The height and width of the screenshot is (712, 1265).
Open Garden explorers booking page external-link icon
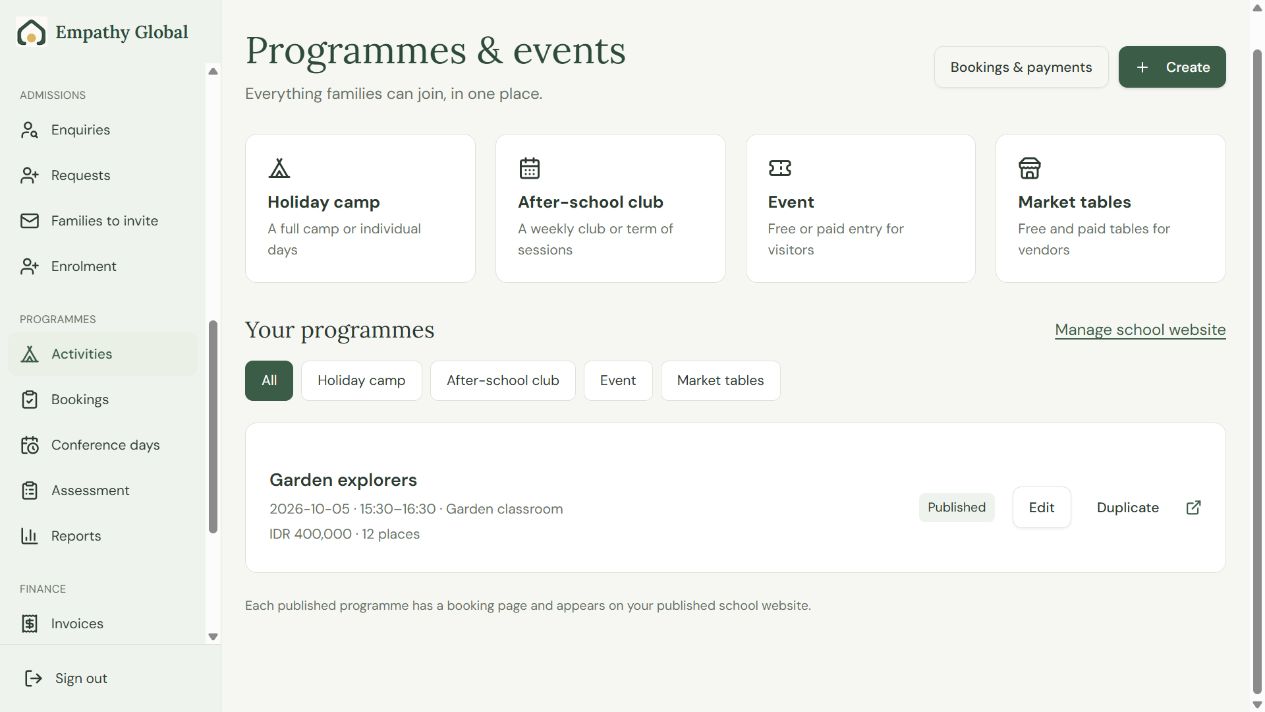1193,507
